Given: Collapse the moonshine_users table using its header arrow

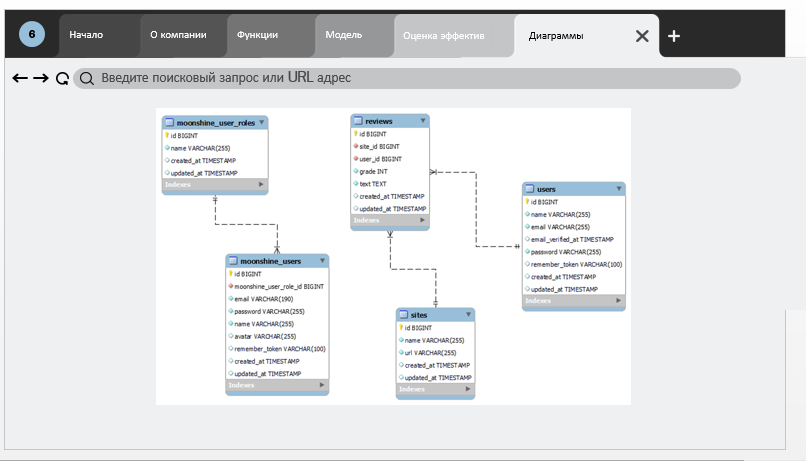Looking at the screenshot, I should pos(322,261).
